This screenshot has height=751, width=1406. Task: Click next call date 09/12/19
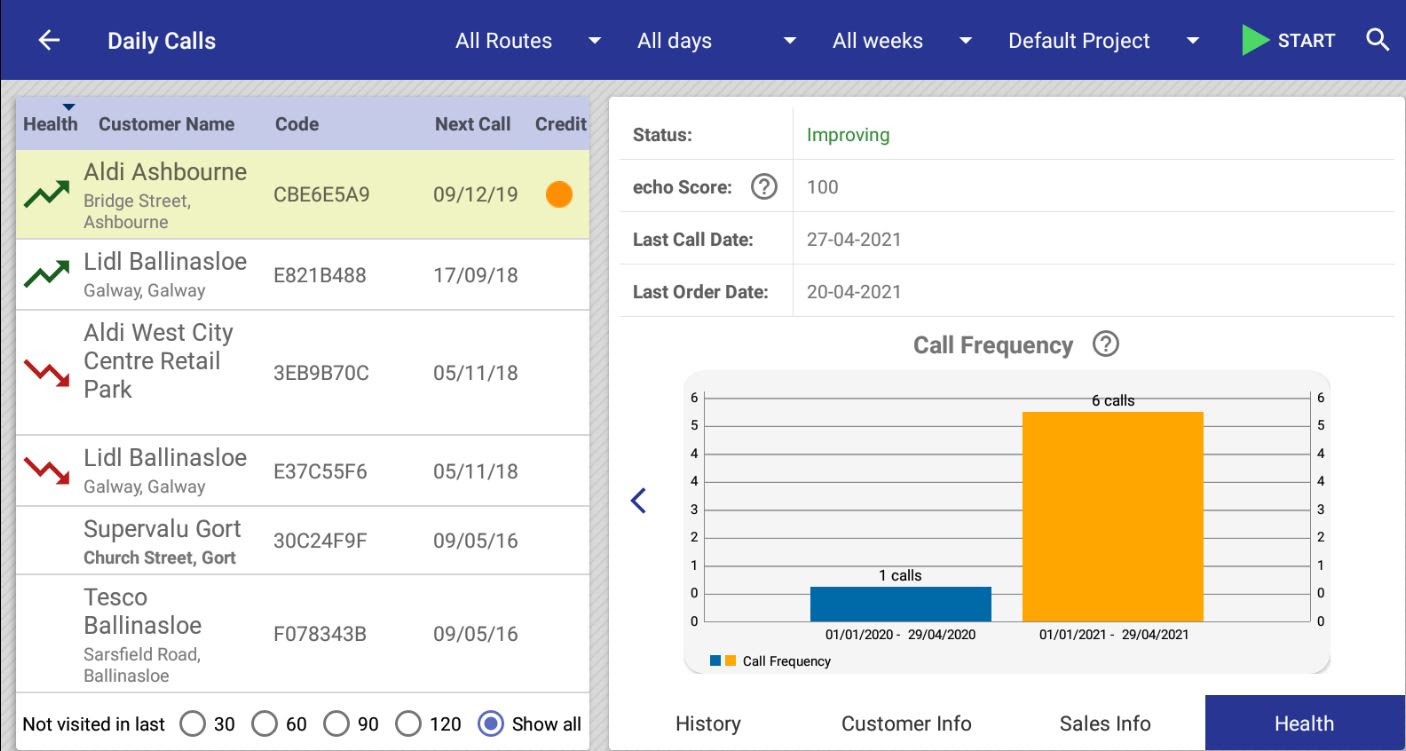tap(475, 195)
